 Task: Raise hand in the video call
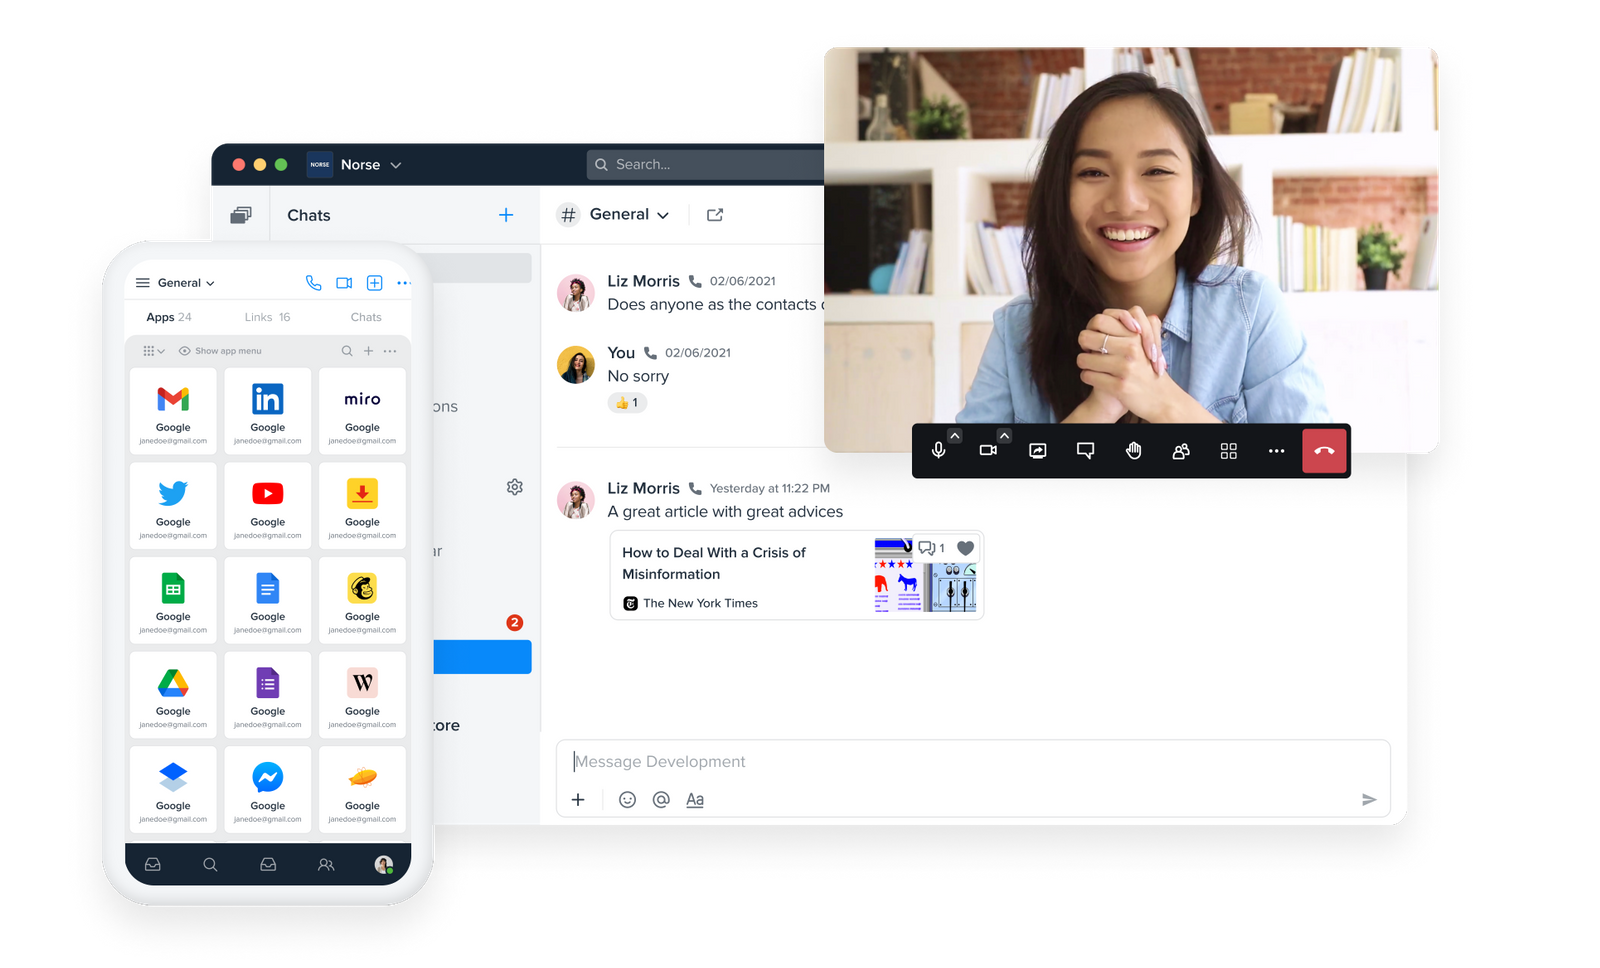click(x=1133, y=450)
